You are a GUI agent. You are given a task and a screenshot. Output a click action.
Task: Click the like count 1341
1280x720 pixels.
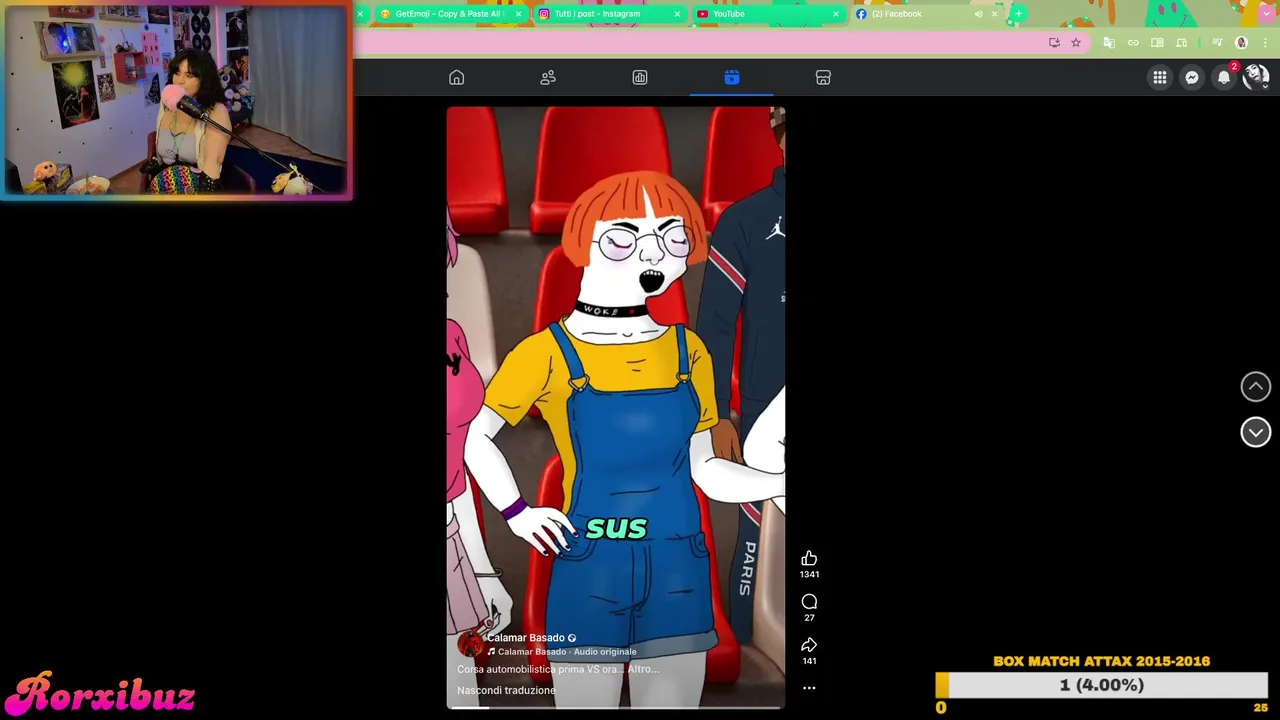809,575
